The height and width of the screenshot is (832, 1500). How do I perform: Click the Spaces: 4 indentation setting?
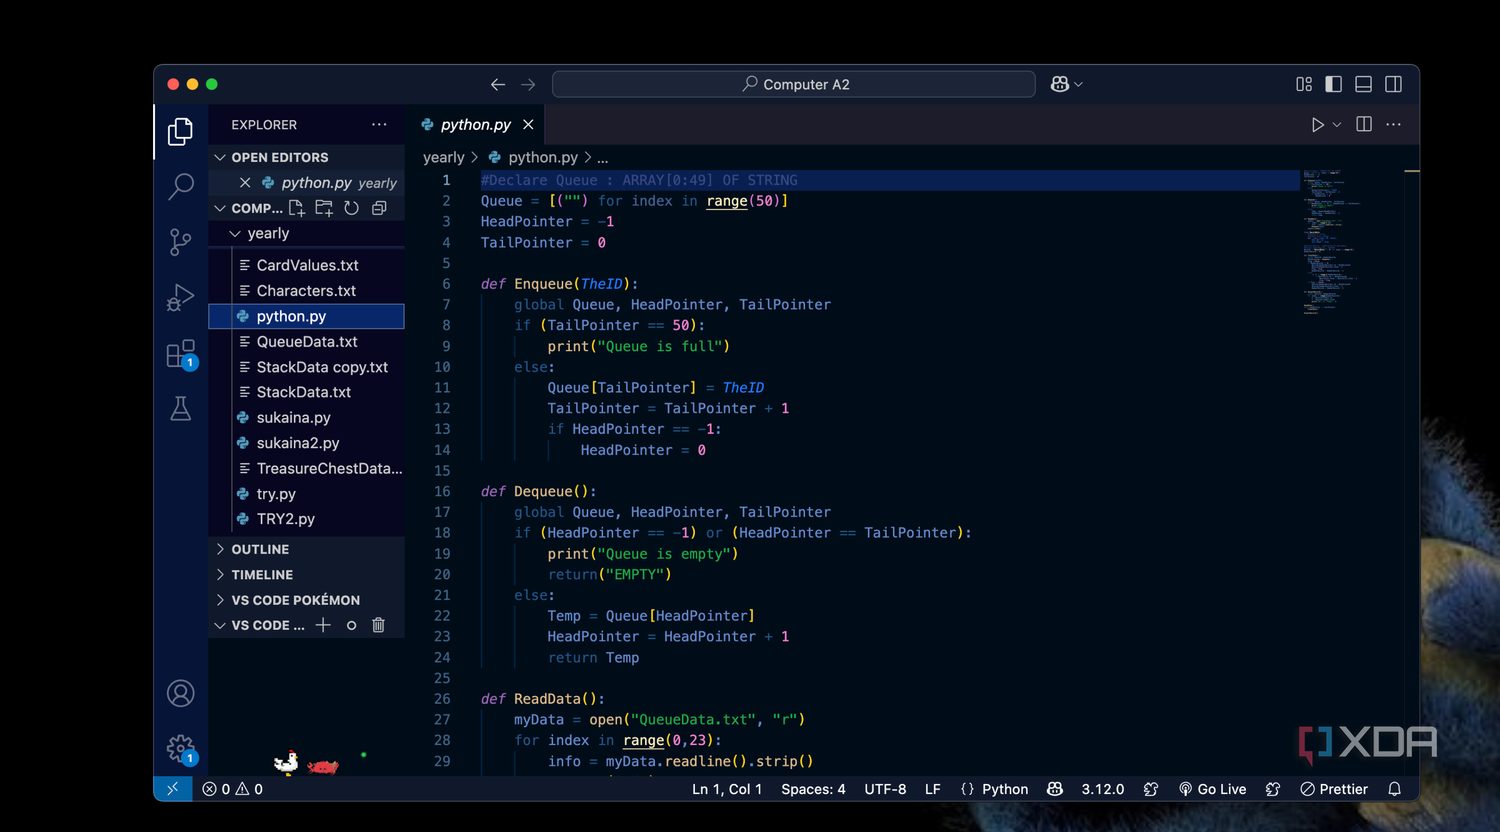click(813, 789)
